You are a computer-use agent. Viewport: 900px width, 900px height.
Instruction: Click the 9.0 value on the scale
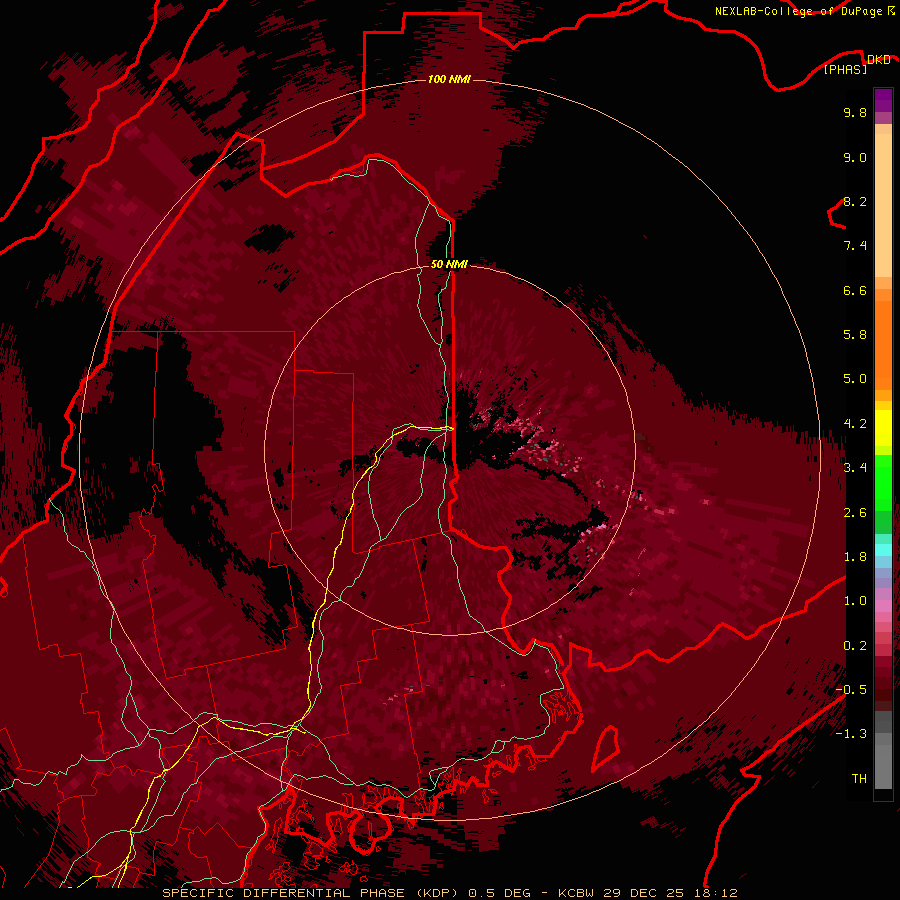pos(855,157)
